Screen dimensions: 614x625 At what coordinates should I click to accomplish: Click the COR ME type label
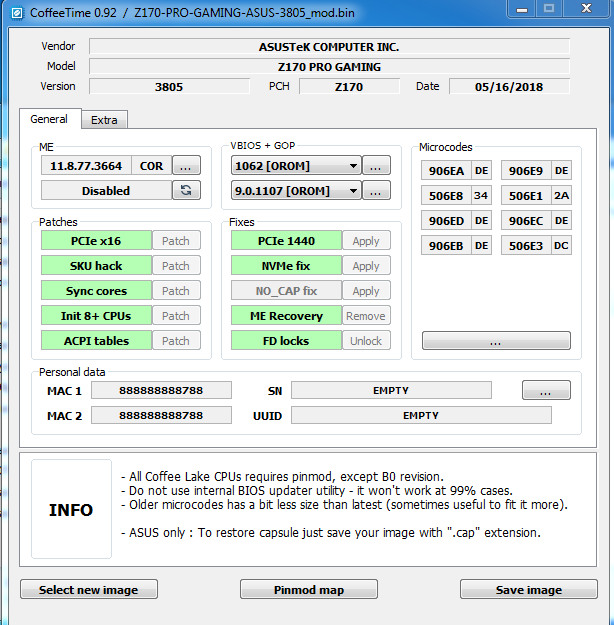[x=151, y=165]
